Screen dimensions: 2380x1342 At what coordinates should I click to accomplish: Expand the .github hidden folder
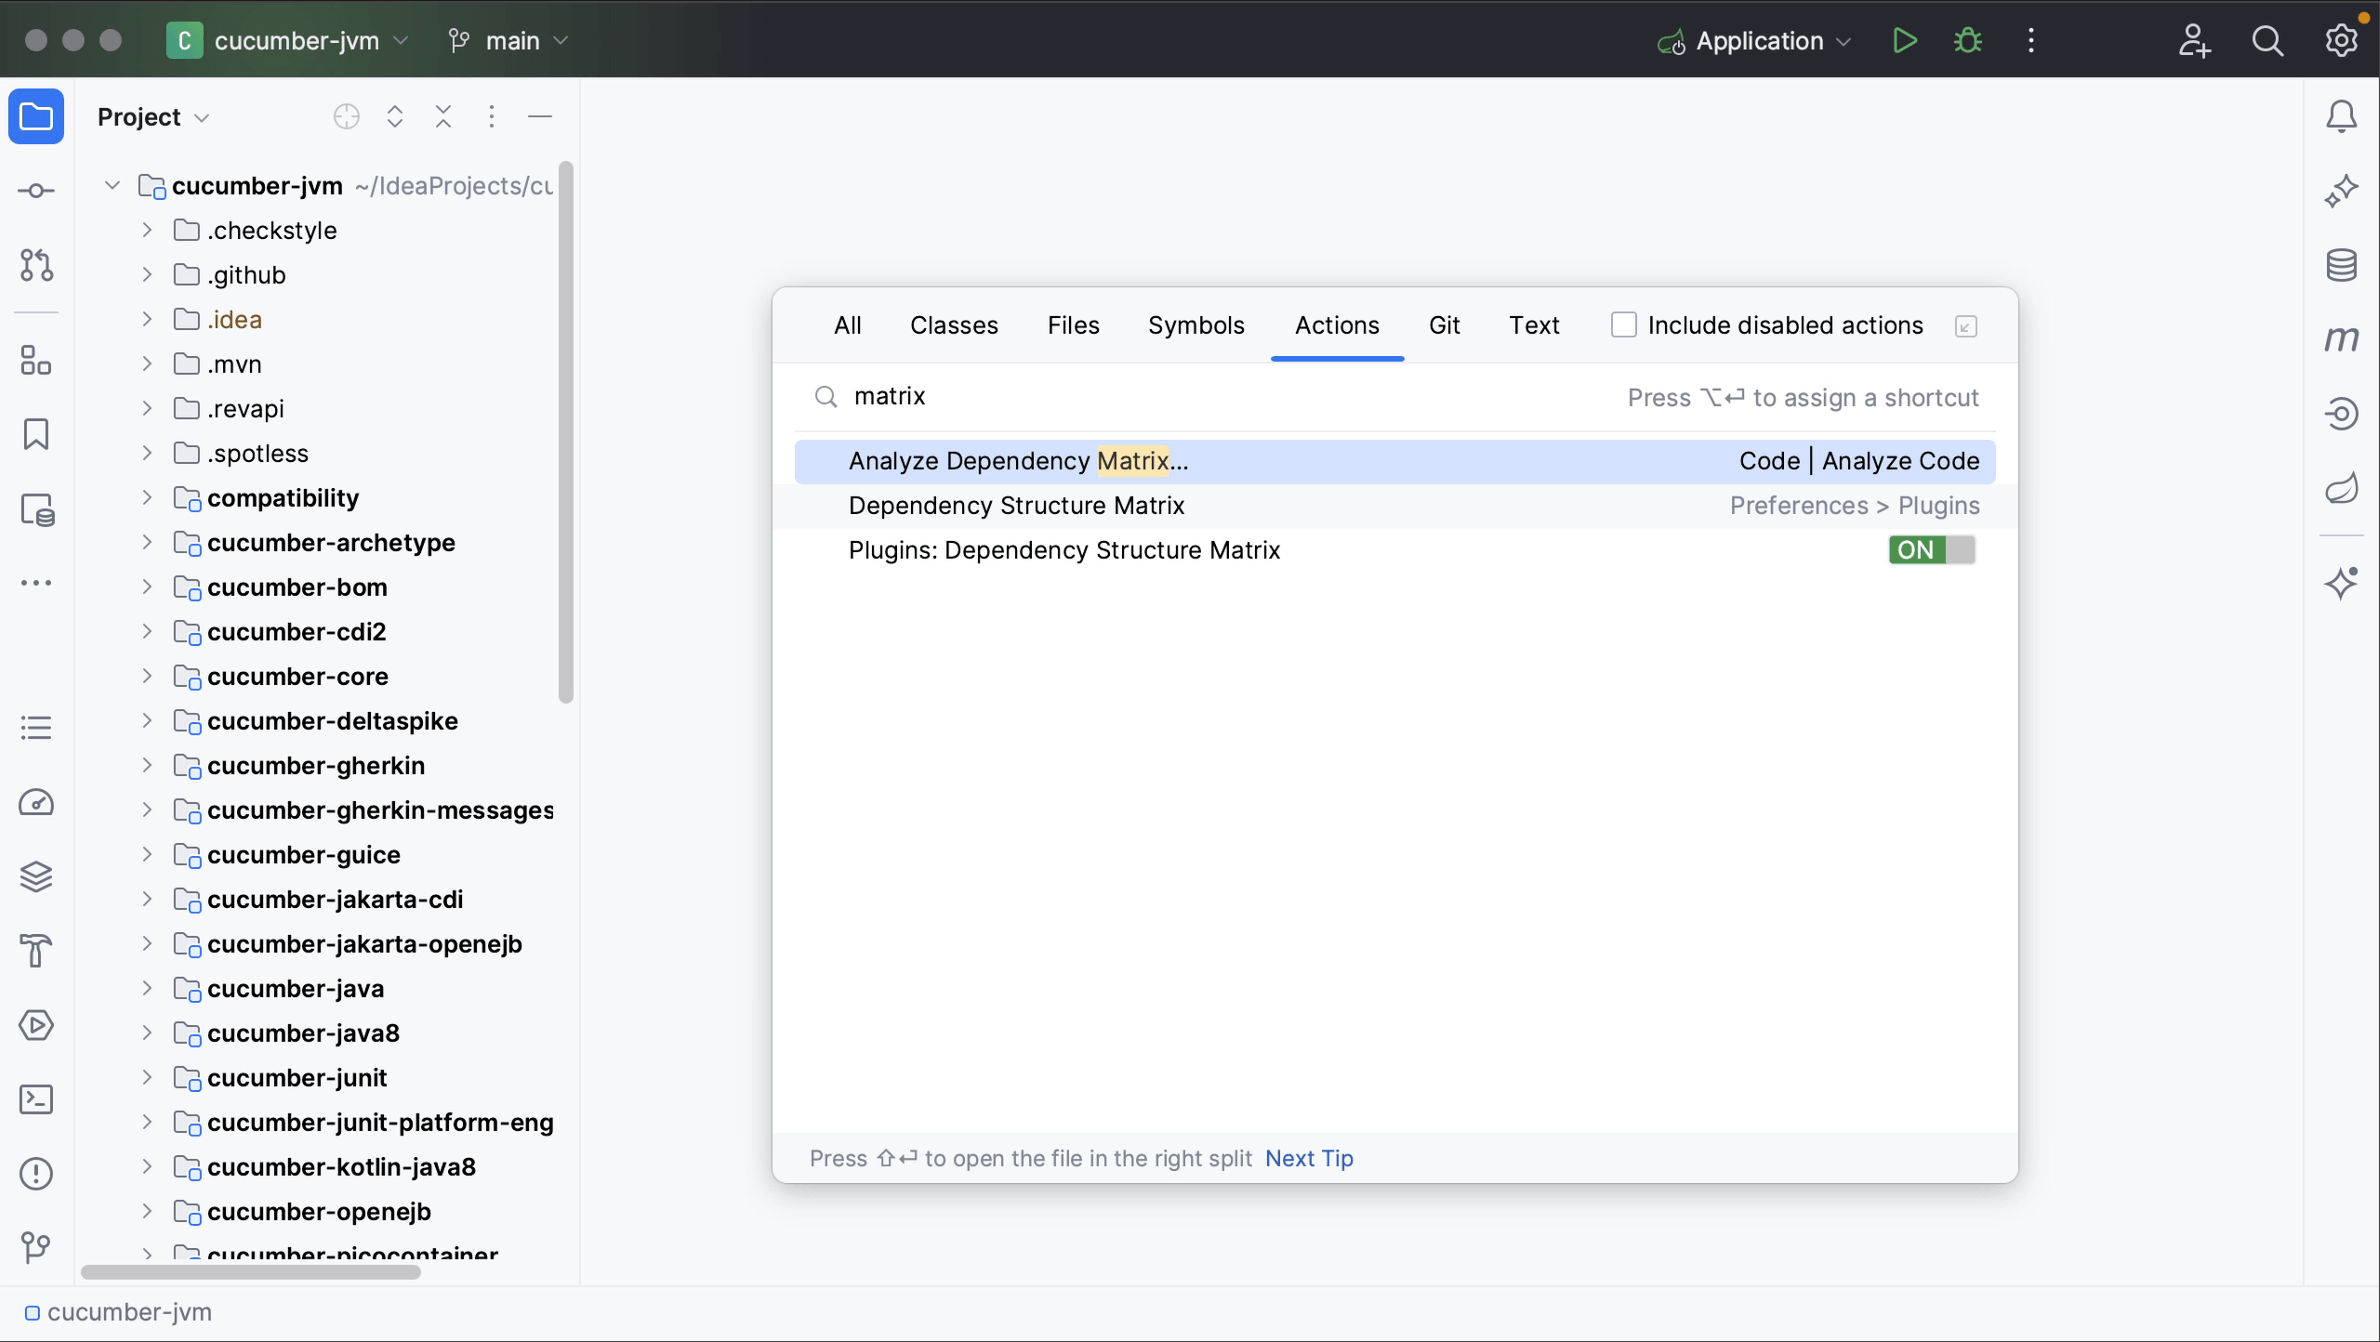(147, 275)
